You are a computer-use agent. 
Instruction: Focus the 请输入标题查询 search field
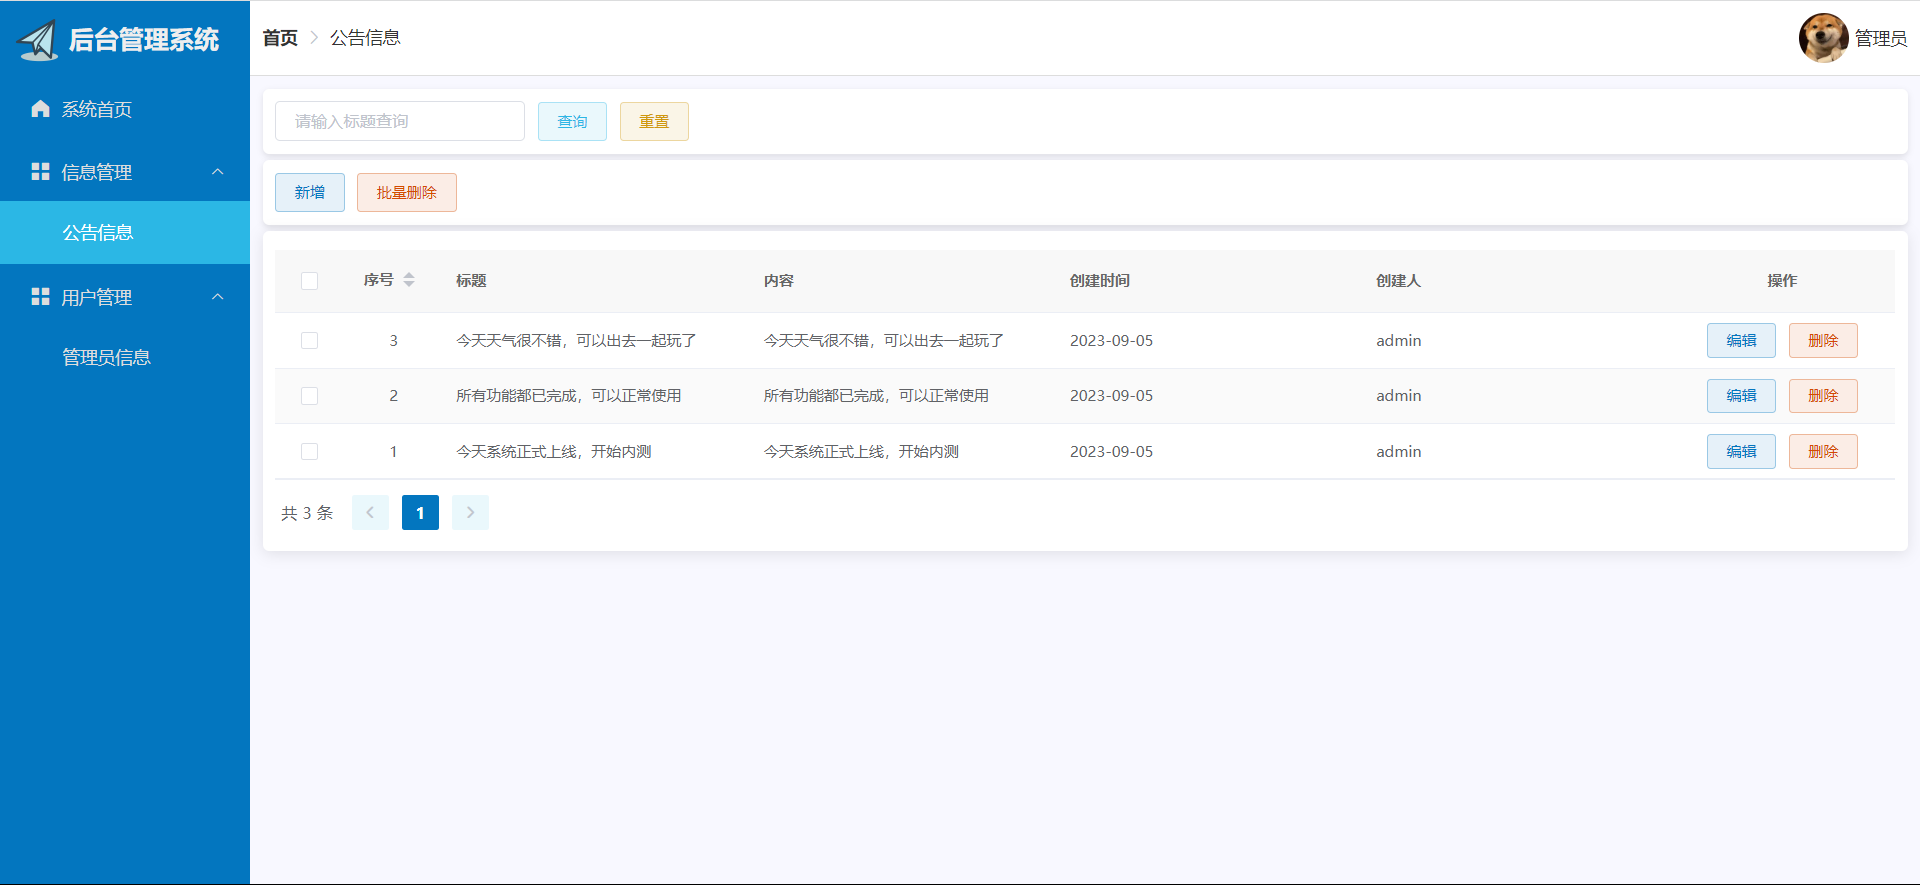(399, 122)
